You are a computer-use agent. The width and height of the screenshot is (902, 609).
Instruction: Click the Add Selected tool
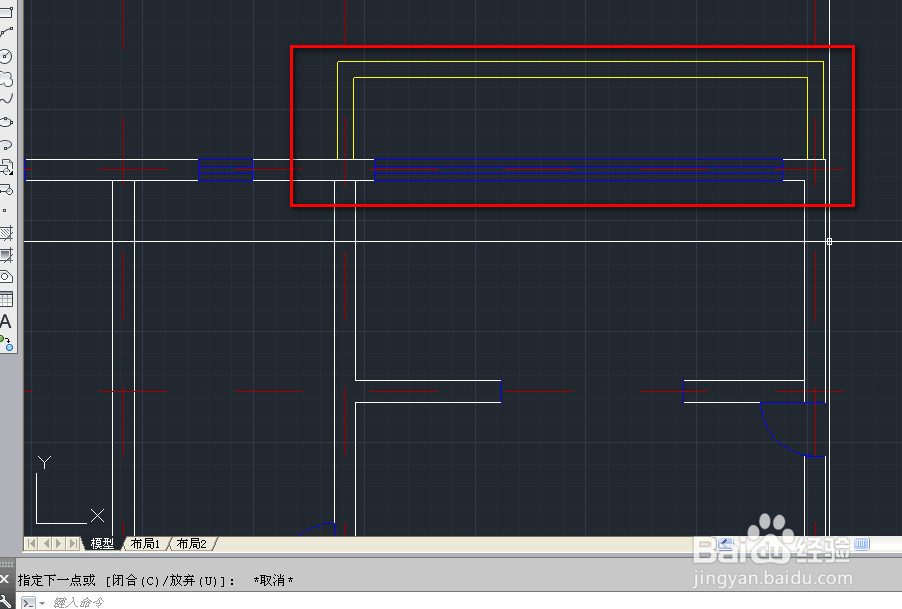pyautogui.click(x=6, y=343)
